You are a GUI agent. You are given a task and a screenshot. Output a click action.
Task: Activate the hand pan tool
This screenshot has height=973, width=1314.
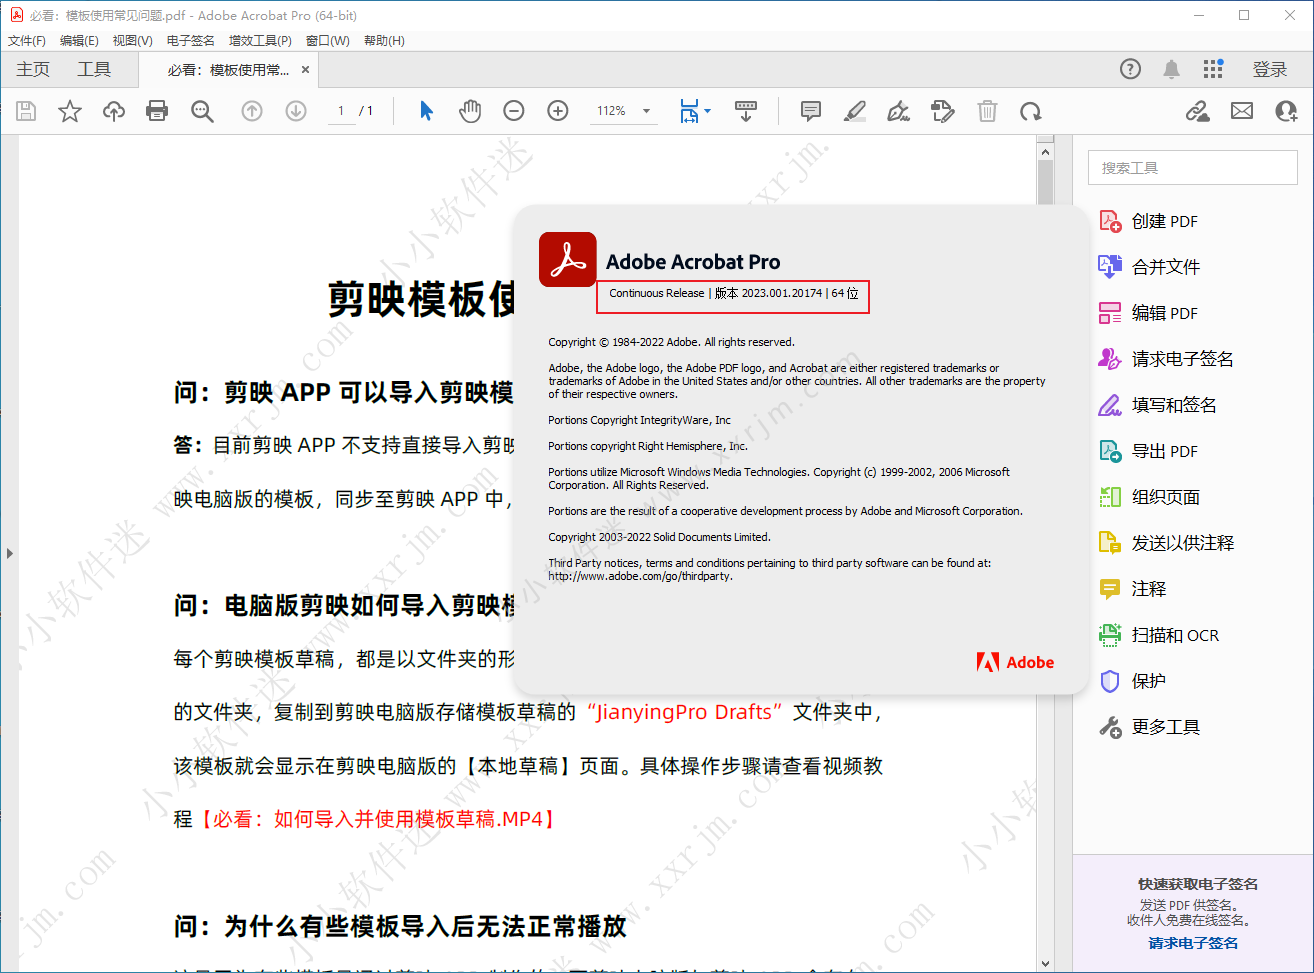pyautogui.click(x=470, y=111)
